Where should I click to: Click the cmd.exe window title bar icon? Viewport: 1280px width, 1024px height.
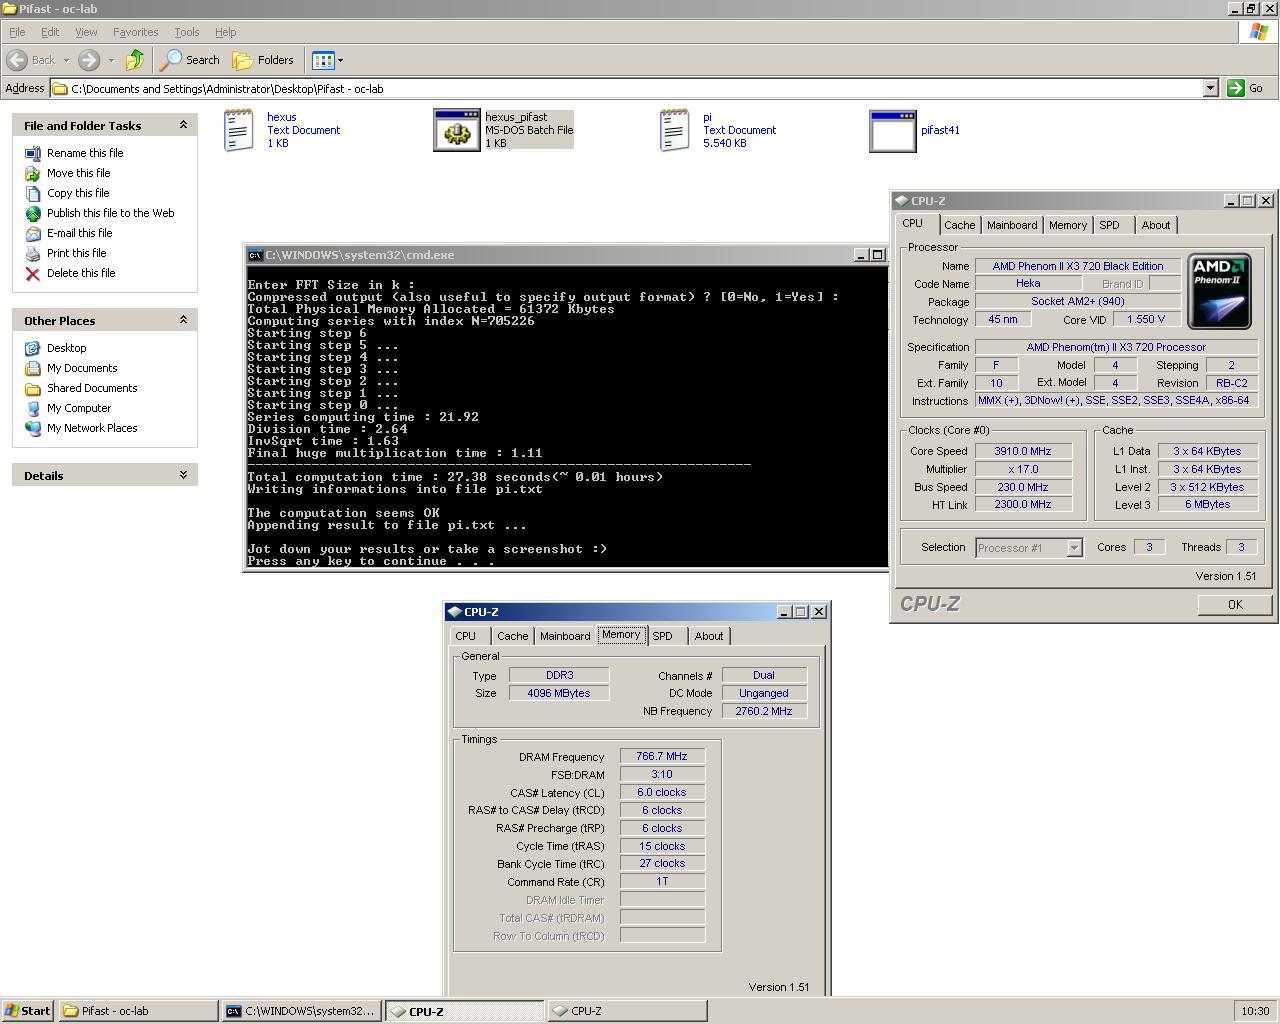(255, 255)
